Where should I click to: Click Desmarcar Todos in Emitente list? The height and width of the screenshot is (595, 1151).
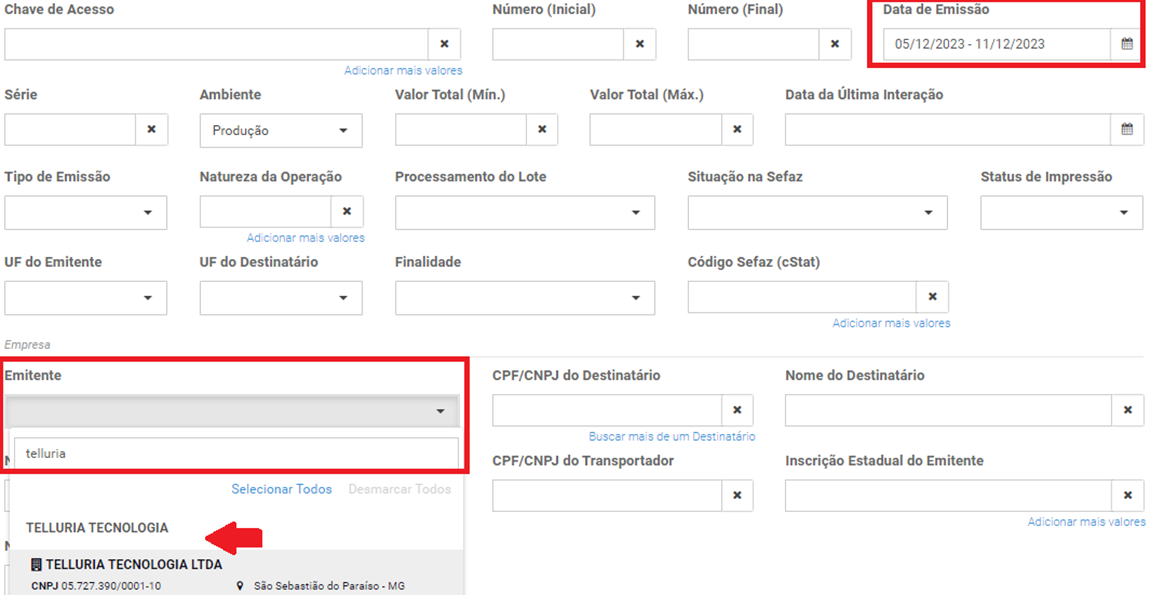point(399,489)
